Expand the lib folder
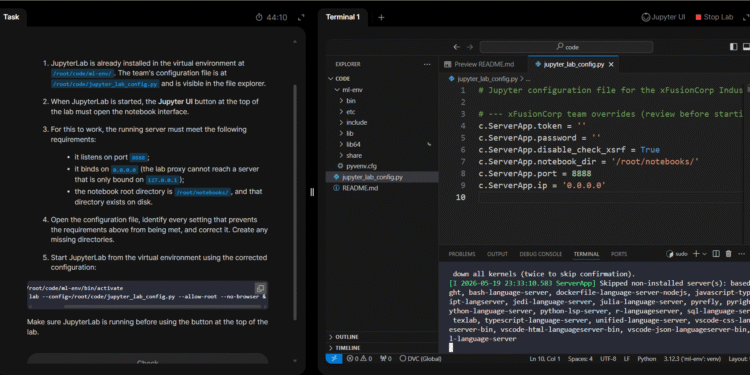 click(350, 133)
